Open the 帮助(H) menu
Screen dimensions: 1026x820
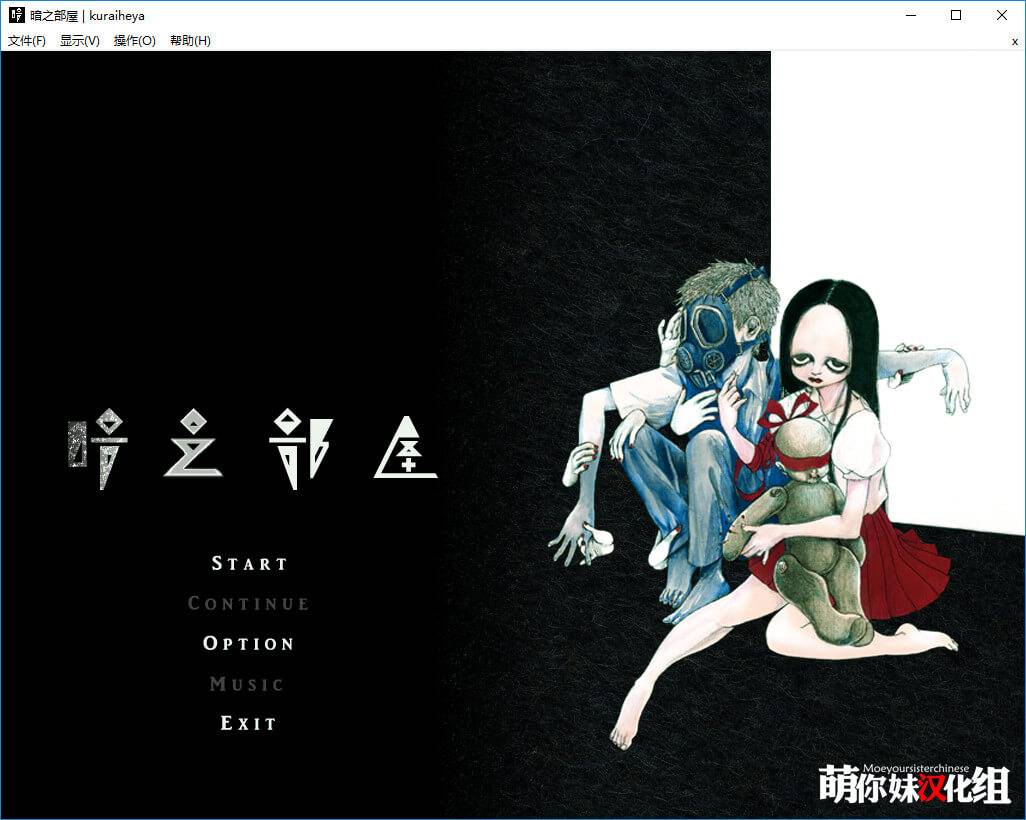[190, 41]
